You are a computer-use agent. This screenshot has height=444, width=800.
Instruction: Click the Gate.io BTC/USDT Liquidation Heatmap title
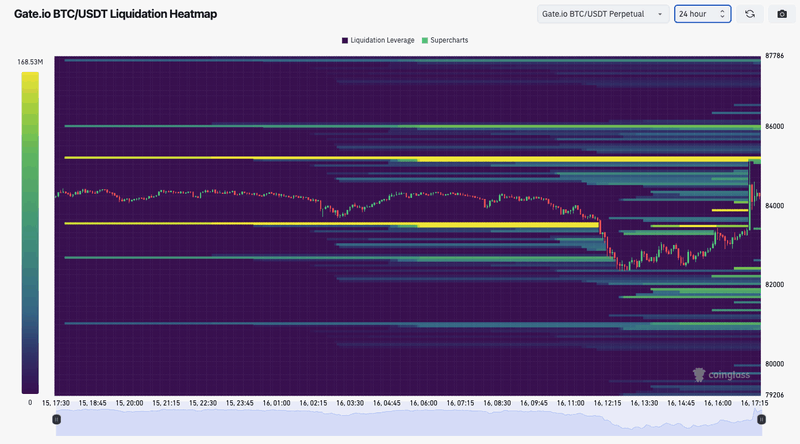tap(115, 14)
